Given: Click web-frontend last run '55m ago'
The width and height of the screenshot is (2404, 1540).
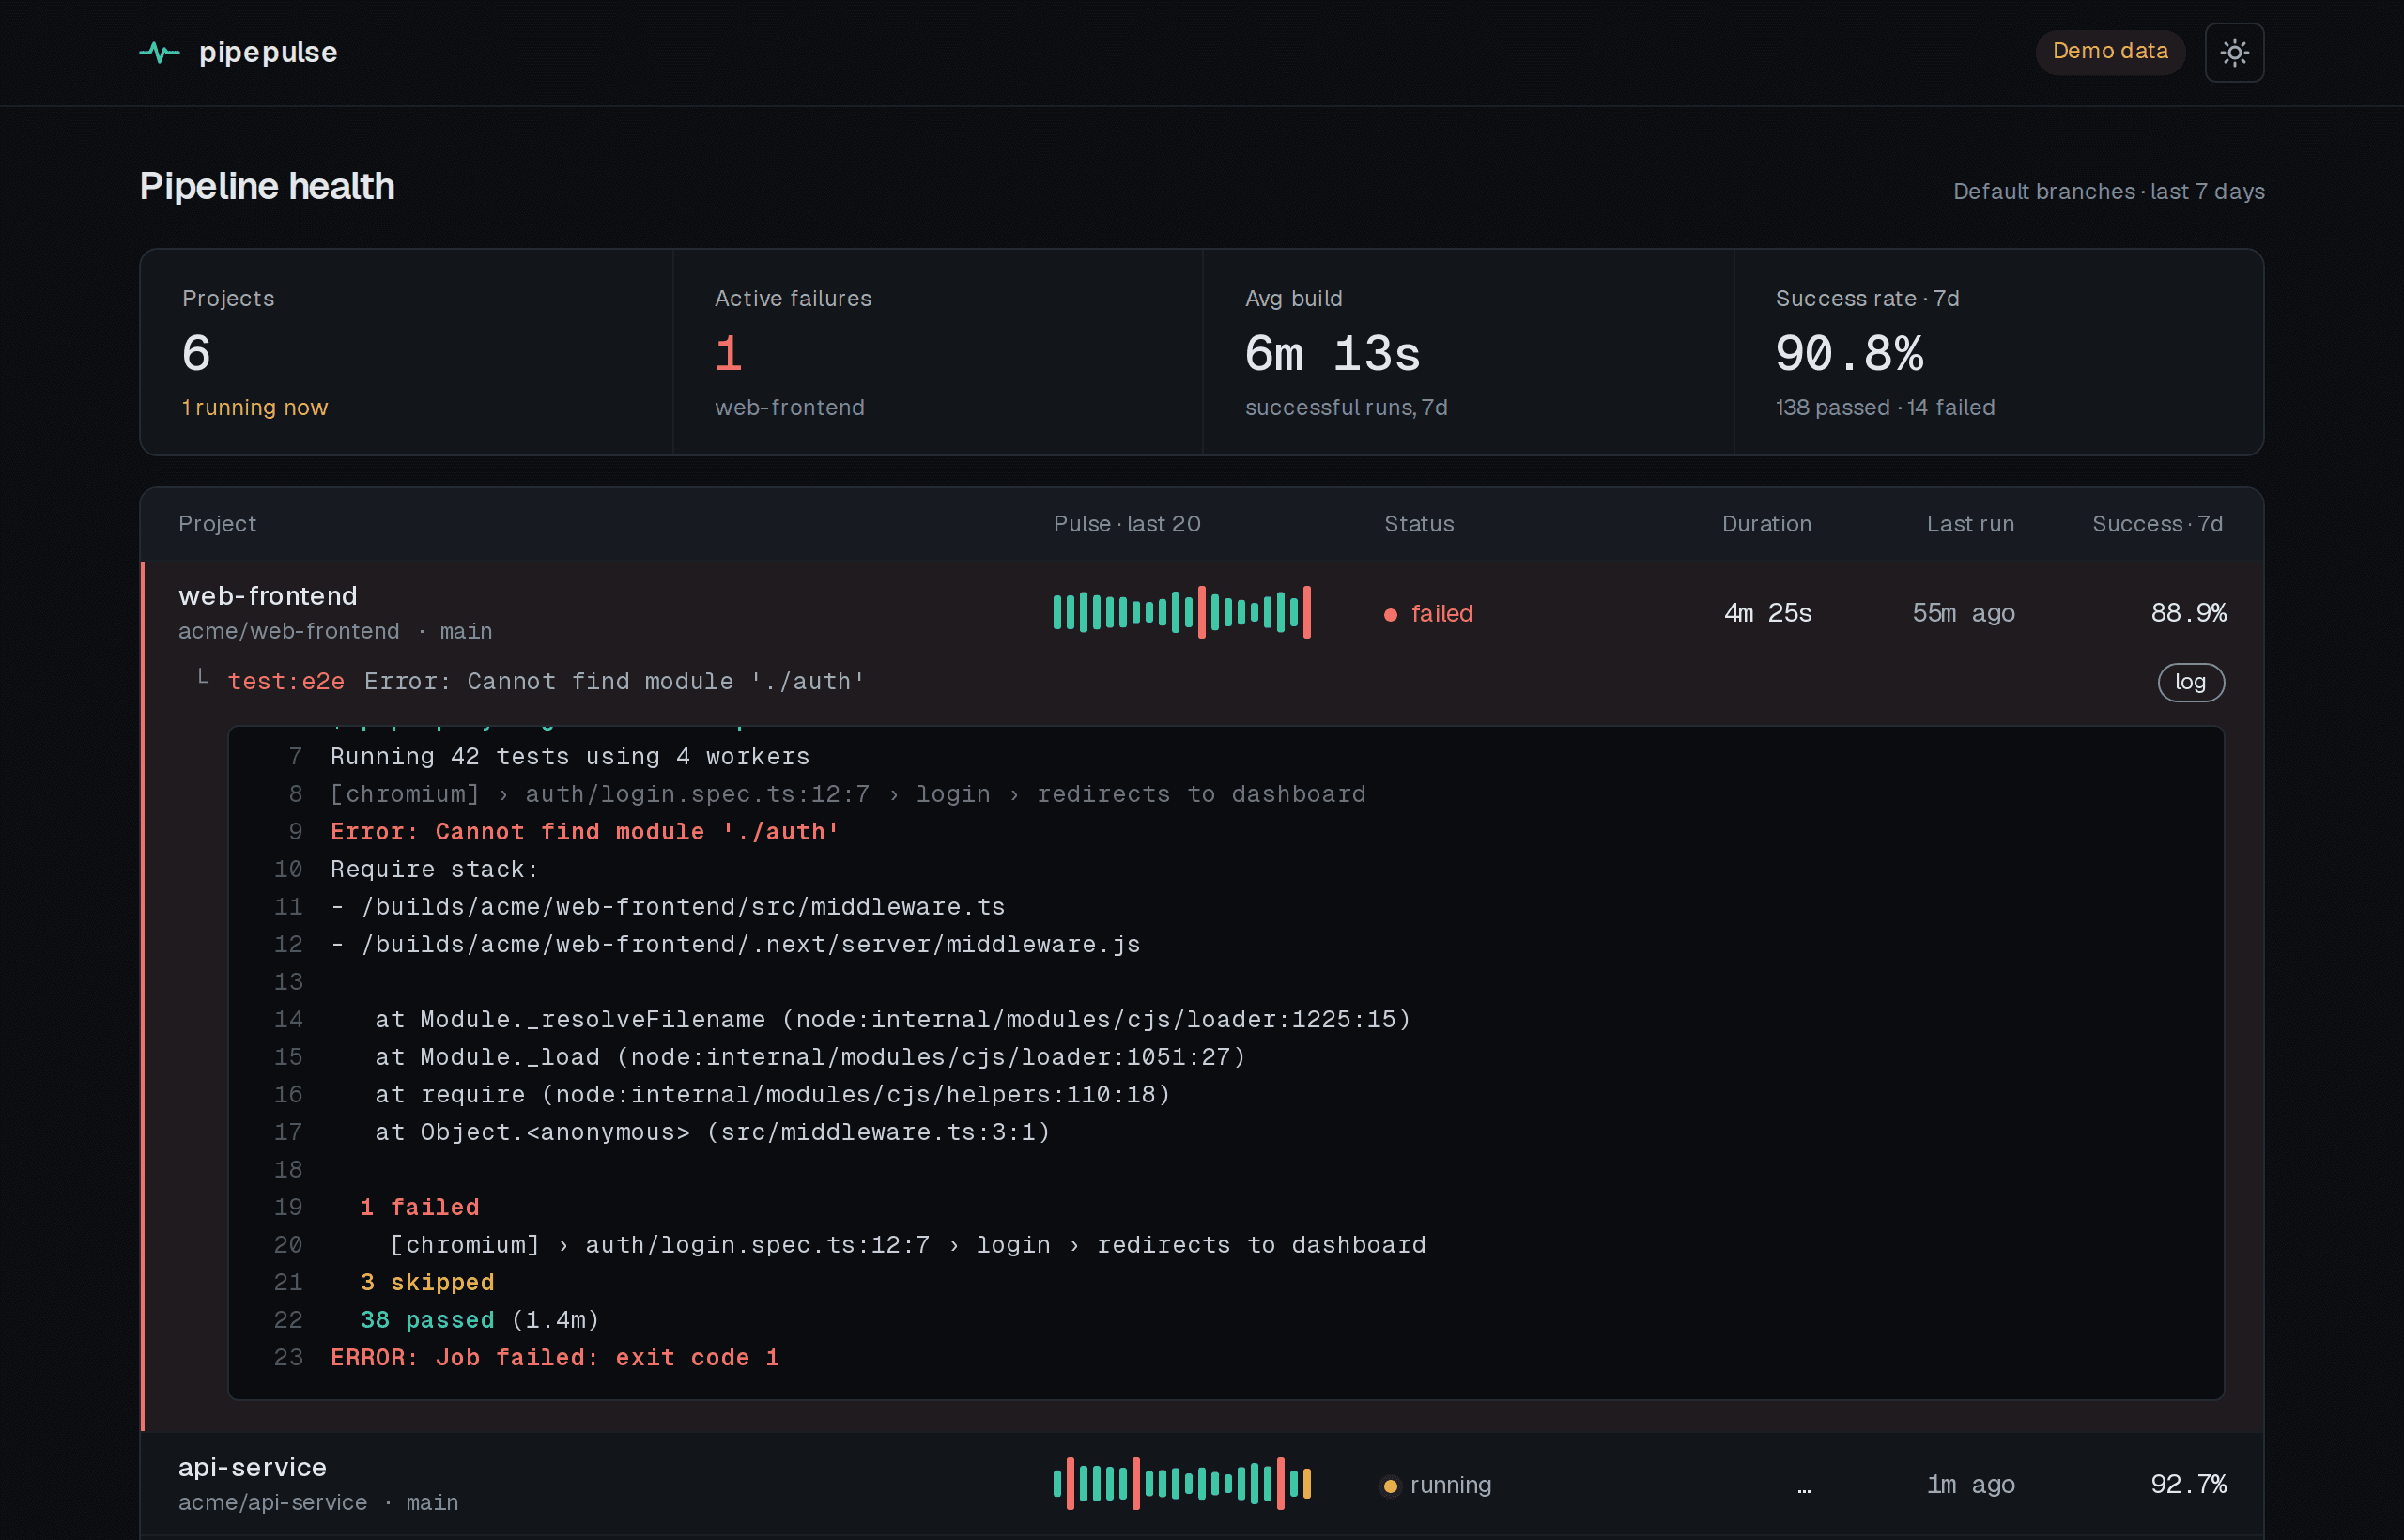Looking at the screenshot, I should [1963, 613].
